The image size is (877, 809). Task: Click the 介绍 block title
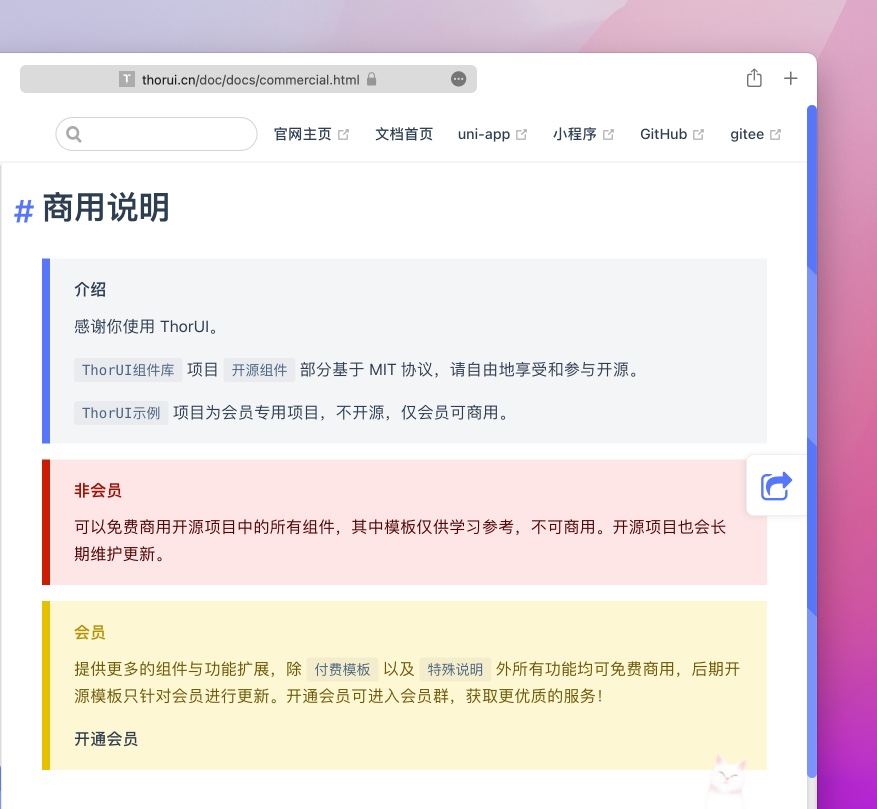[x=90, y=290]
